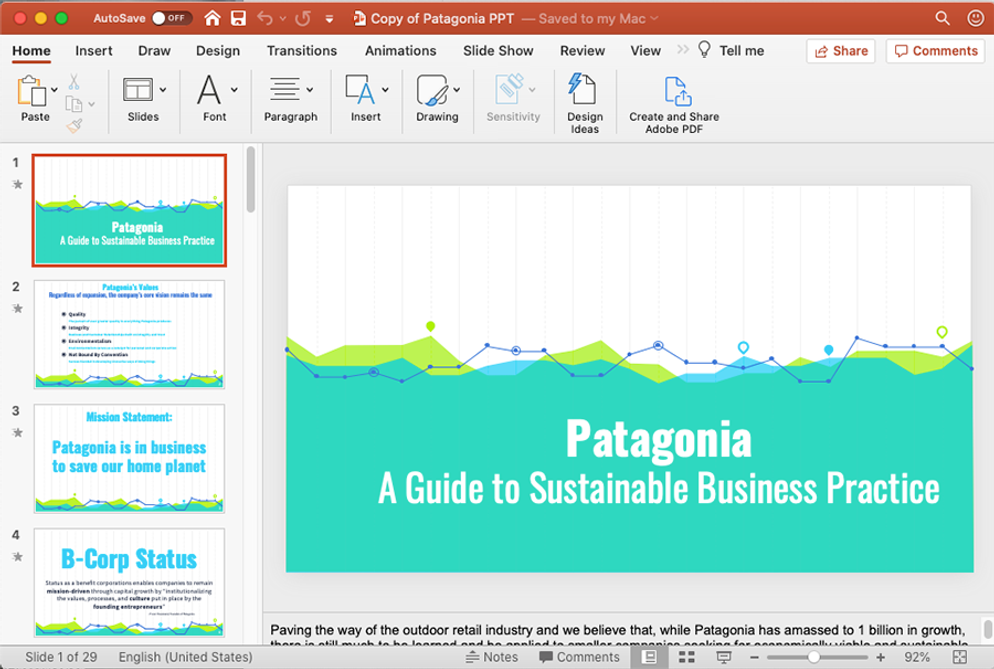Toggle the AutoSave switch
The height and width of the screenshot is (669, 994).
(x=171, y=18)
